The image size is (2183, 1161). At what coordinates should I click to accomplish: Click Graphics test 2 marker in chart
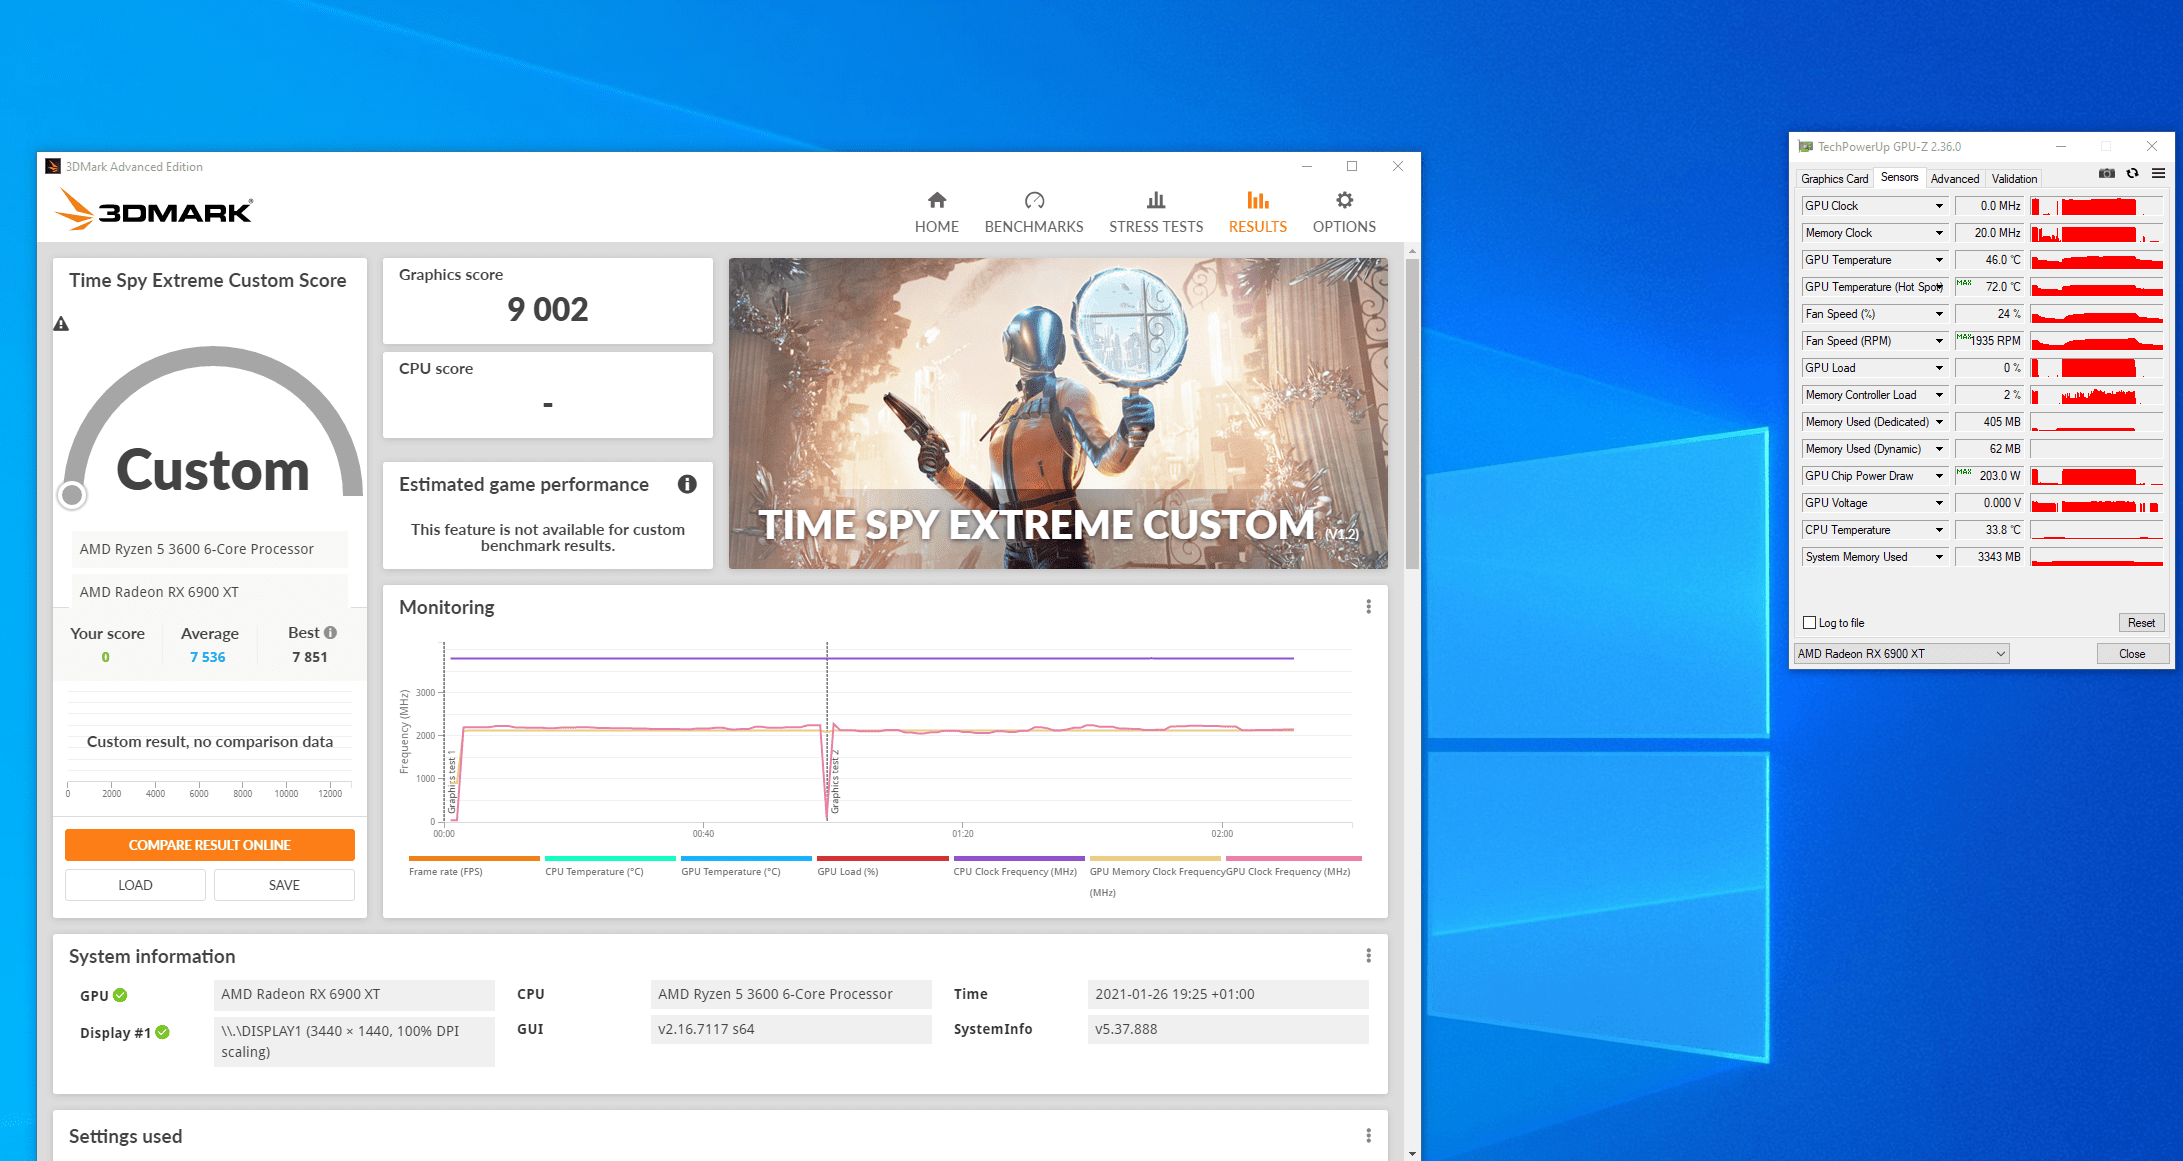click(835, 780)
